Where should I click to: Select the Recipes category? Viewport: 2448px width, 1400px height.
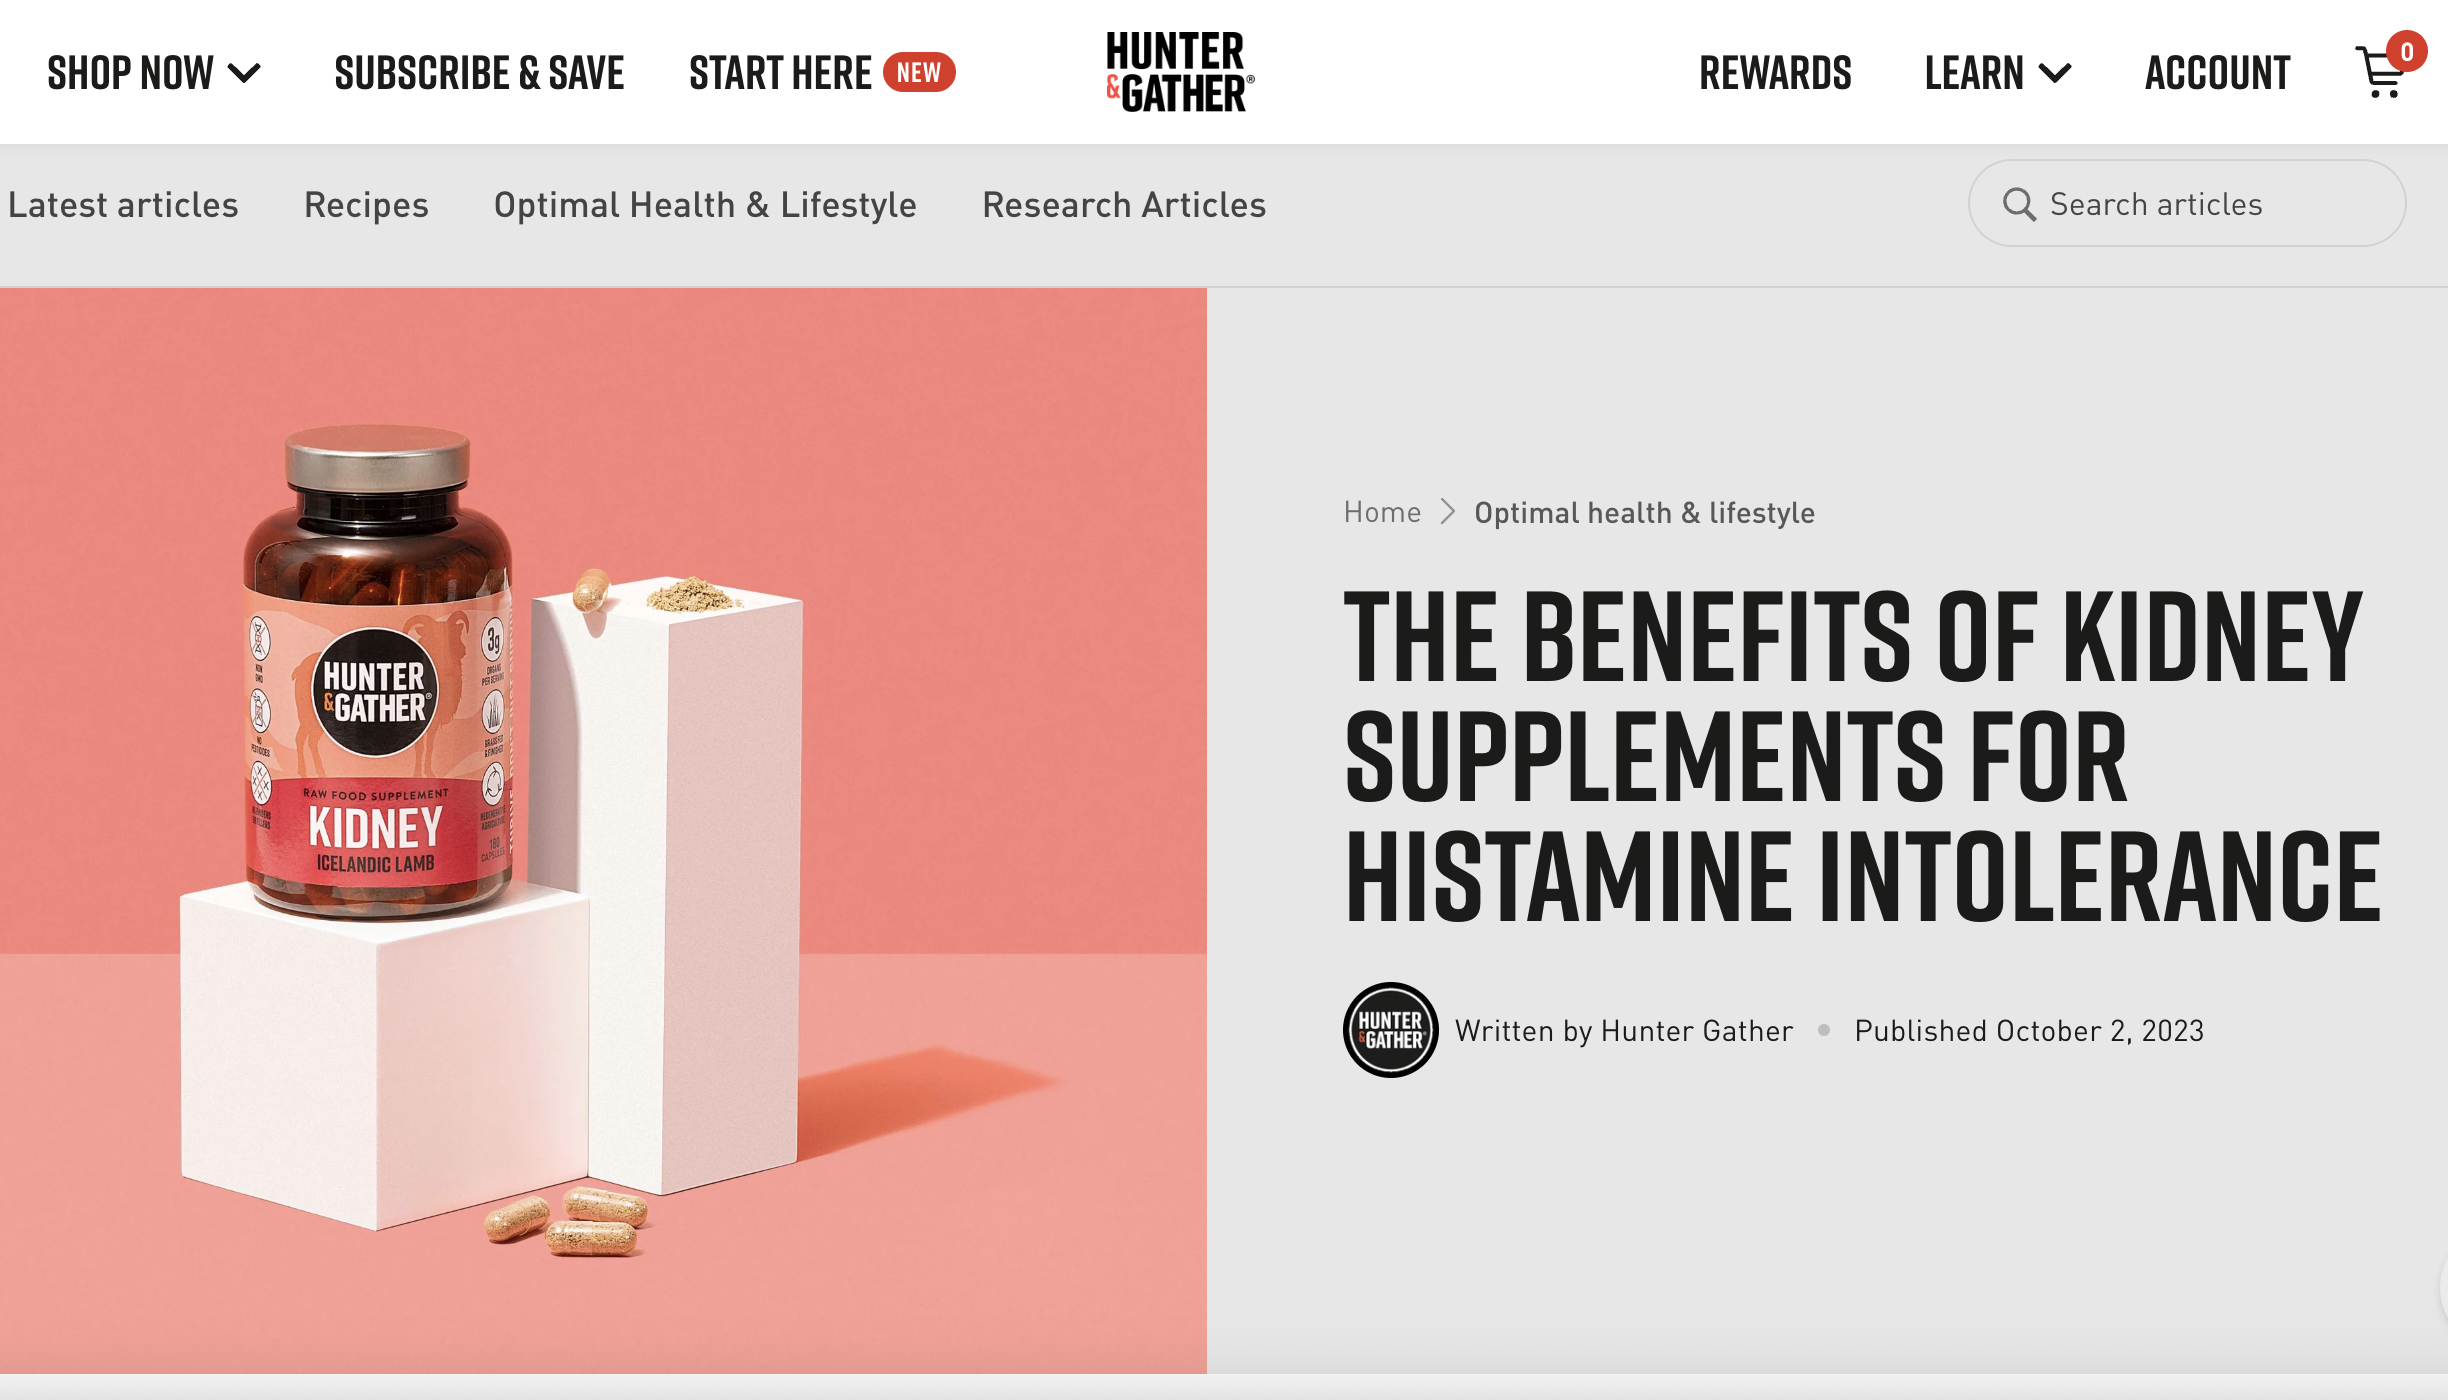pyautogui.click(x=366, y=205)
